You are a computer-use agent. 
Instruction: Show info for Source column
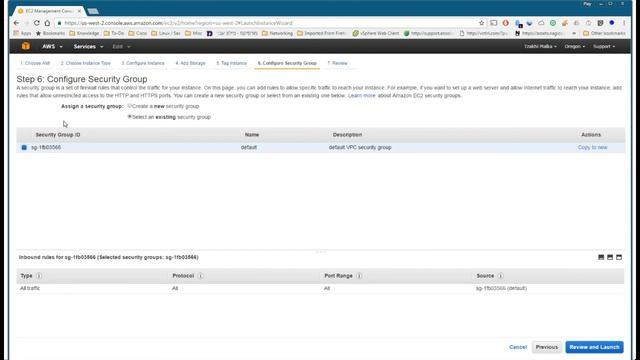(500, 276)
